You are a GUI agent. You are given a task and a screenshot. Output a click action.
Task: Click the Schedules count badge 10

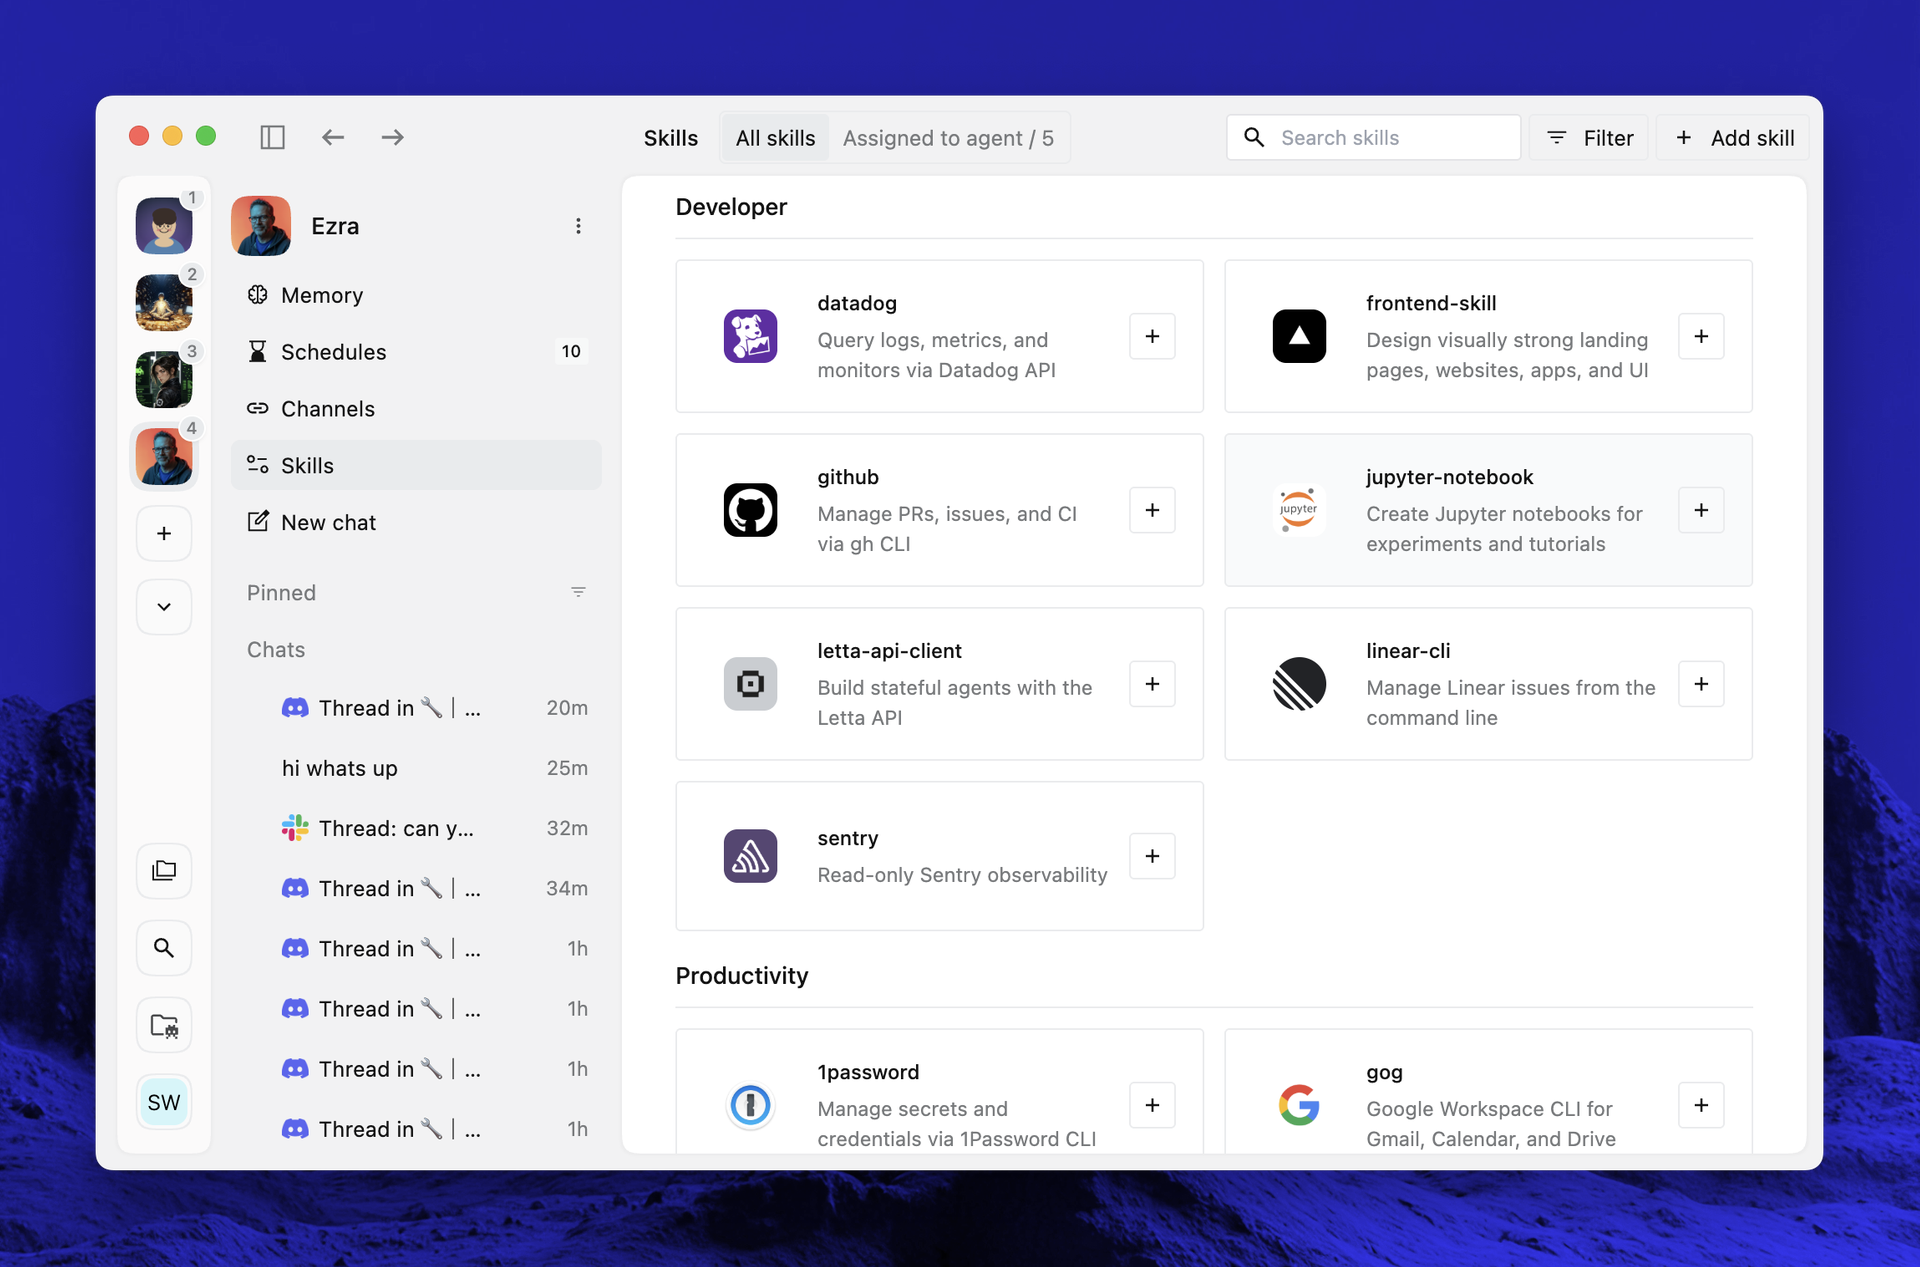571,352
